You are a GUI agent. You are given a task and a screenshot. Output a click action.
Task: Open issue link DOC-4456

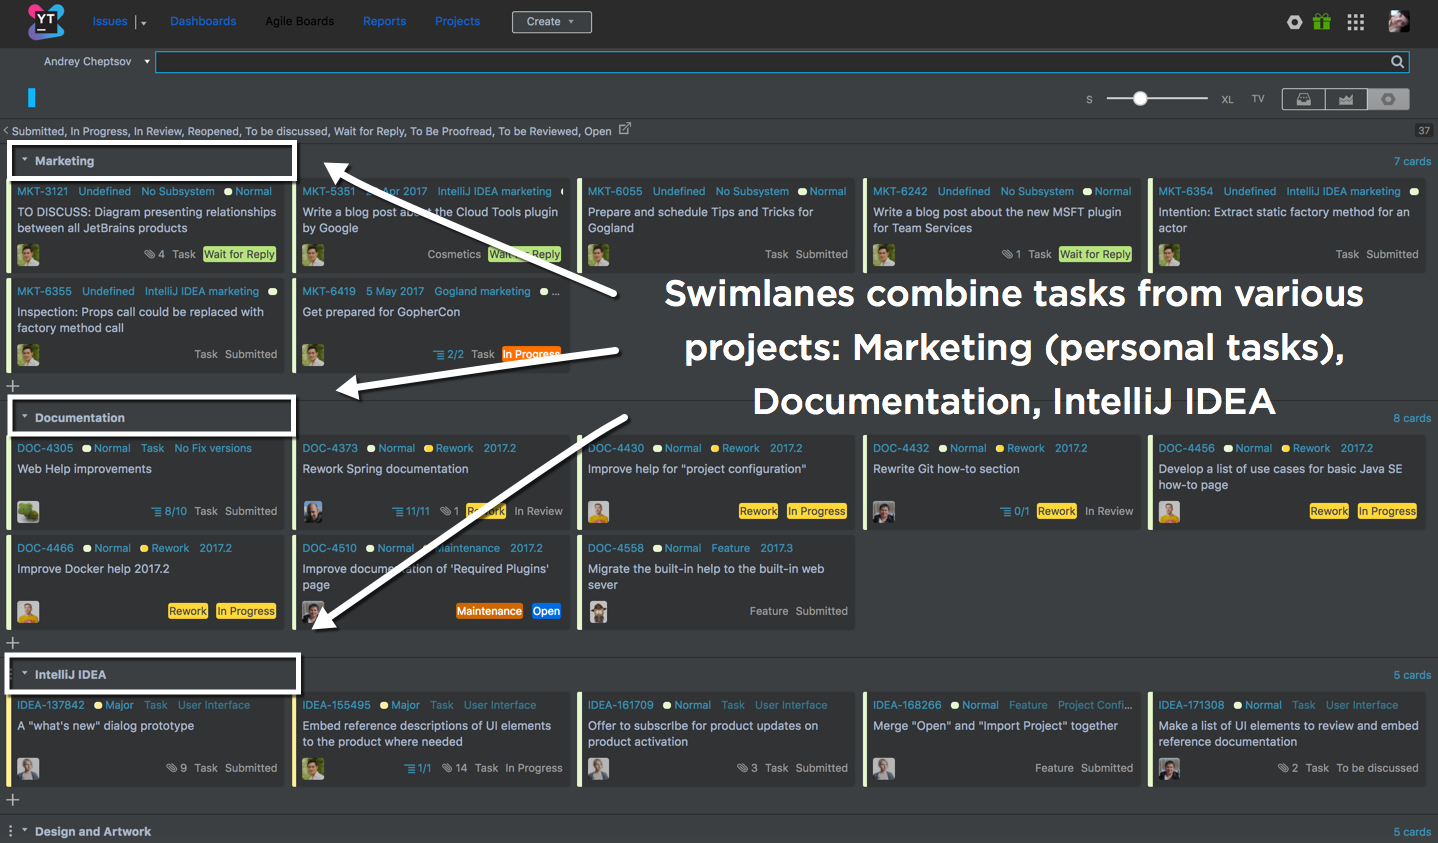coord(1187,449)
